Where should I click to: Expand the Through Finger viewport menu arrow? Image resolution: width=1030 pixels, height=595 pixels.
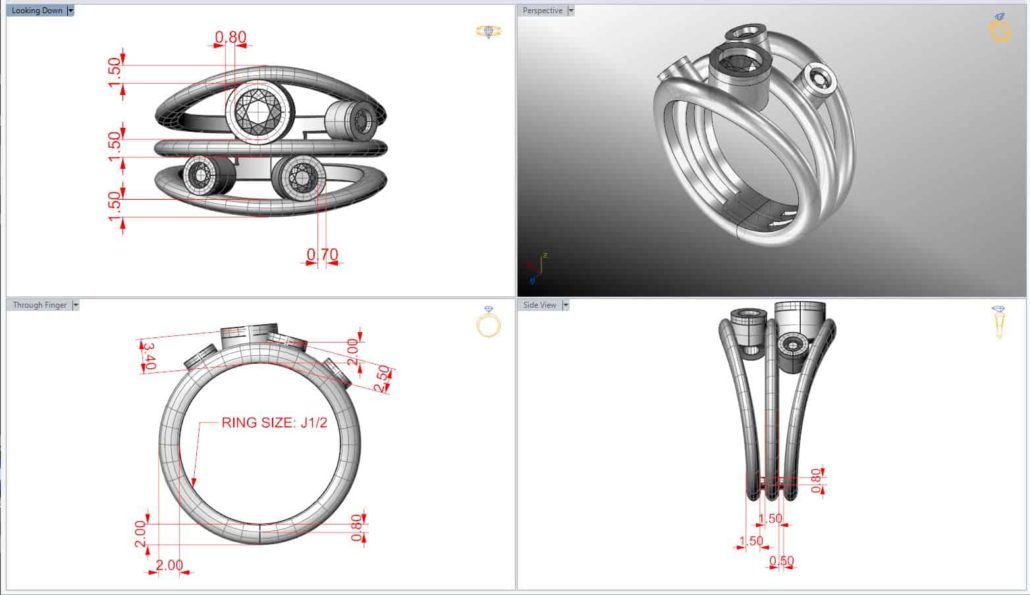75,305
